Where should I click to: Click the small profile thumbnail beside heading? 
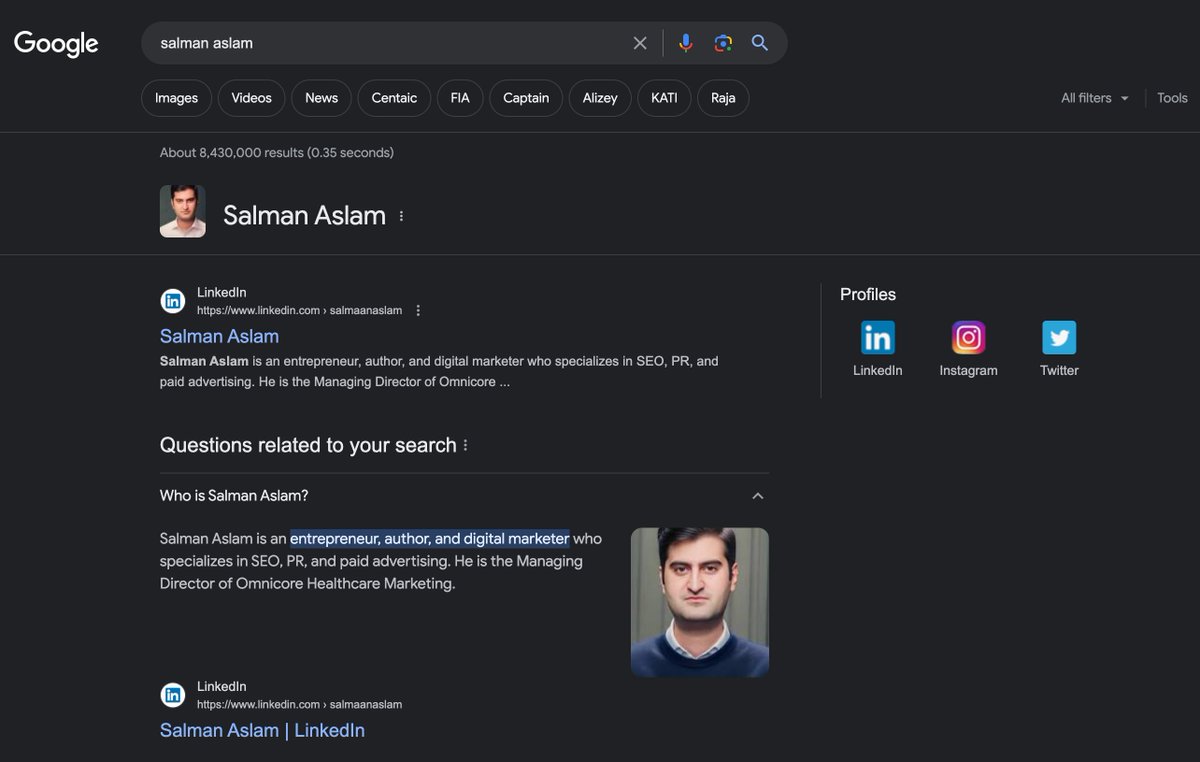tap(183, 211)
